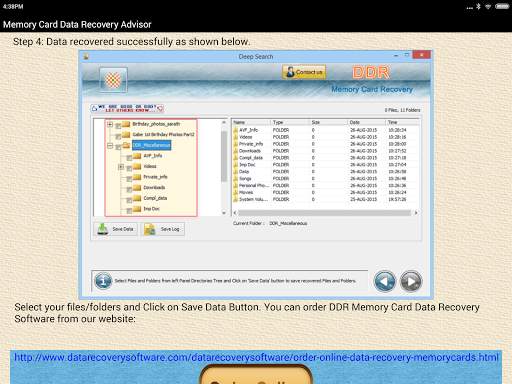Click the folder icon beside Songs in file list
The image size is (512, 384).
[x=235, y=179]
